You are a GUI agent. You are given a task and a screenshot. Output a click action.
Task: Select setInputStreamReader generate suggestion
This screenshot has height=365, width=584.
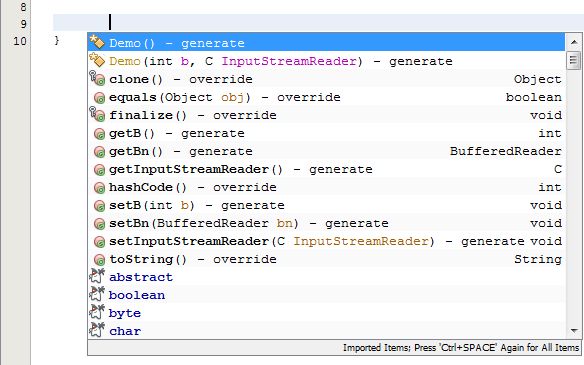[x=326, y=241]
